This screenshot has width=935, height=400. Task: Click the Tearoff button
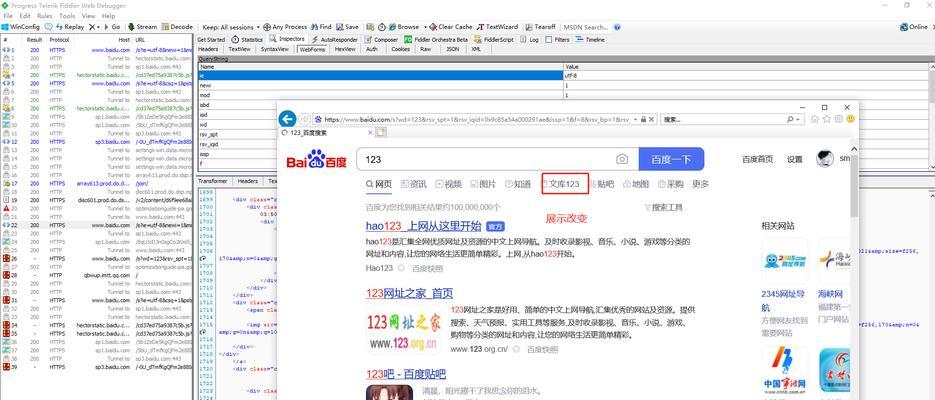point(540,27)
